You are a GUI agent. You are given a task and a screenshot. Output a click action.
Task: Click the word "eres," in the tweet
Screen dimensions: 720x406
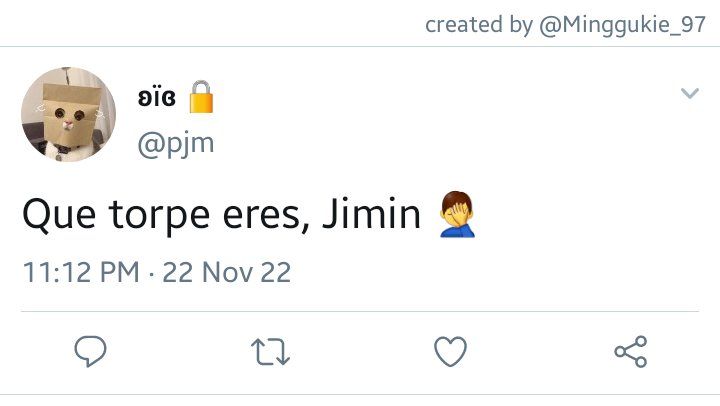pos(266,216)
